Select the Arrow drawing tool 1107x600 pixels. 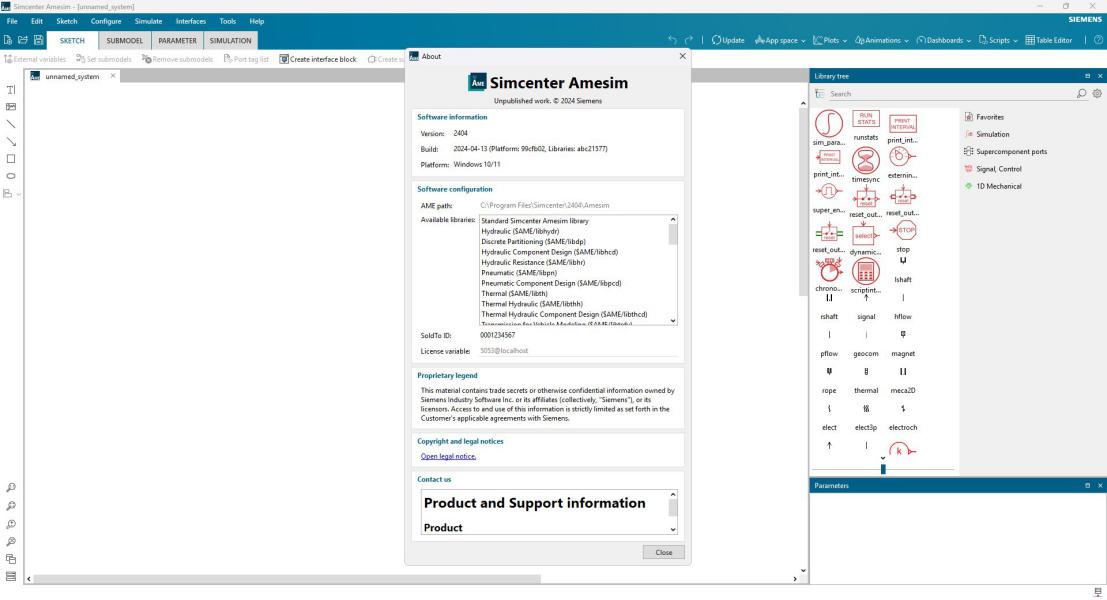(11, 141)
